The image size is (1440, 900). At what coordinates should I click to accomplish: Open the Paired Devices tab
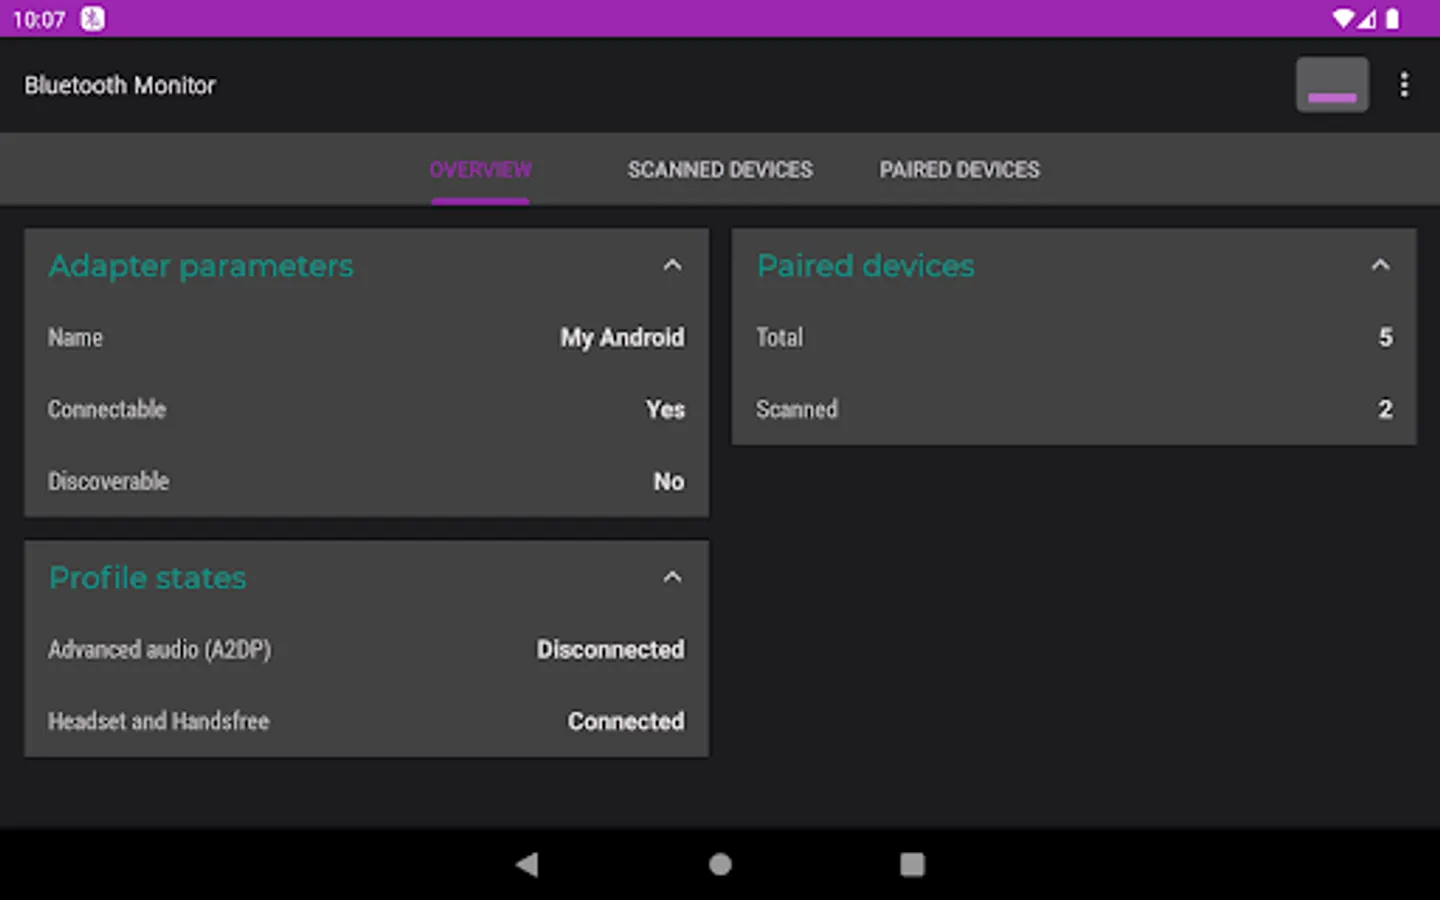(959, 170)
